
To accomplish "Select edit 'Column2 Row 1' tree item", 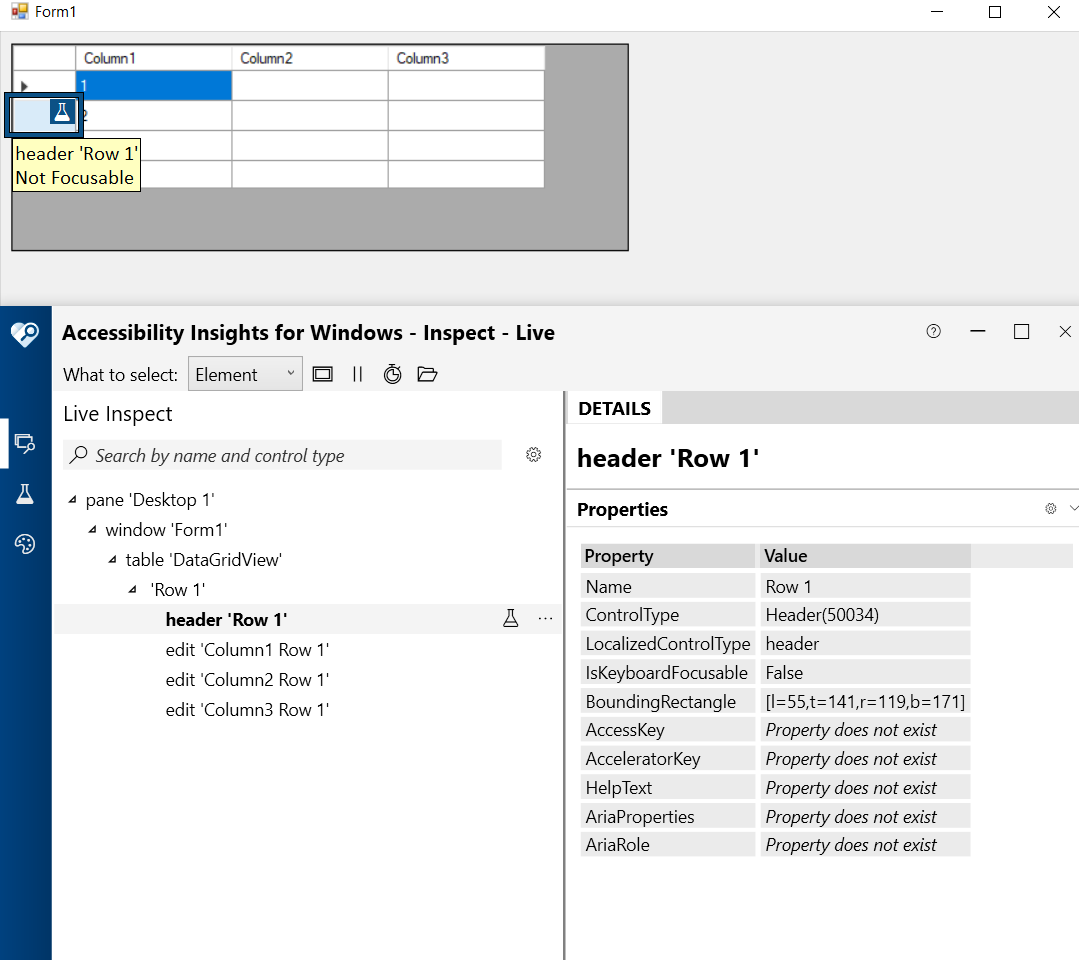I will click(247, 680).
